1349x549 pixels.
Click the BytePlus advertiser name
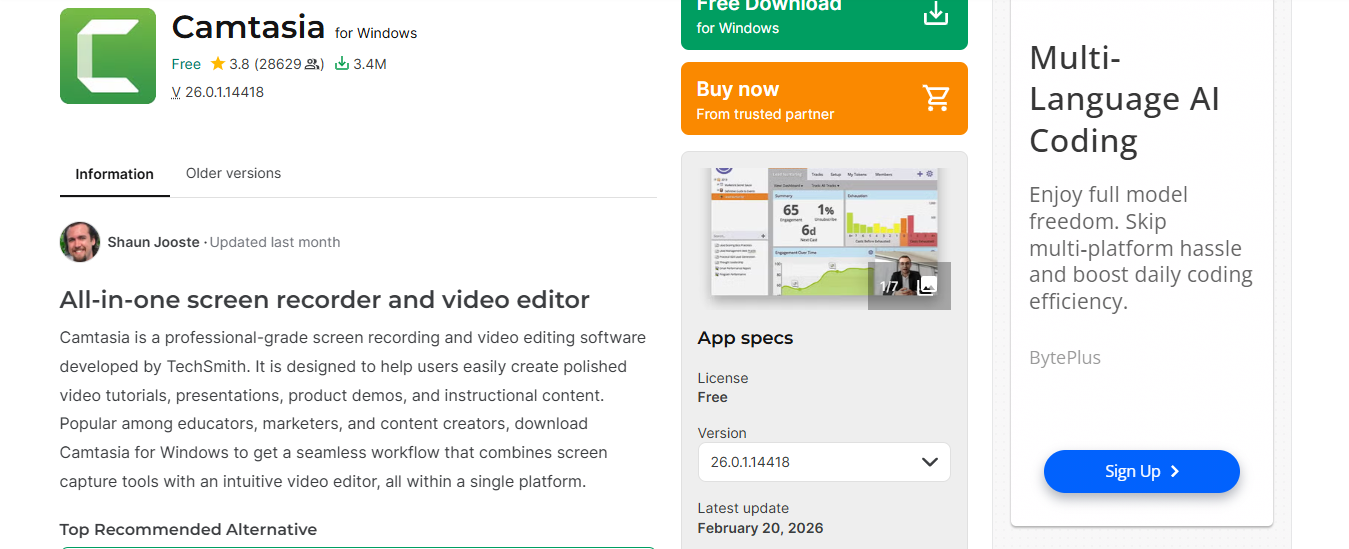[1065, 358]
